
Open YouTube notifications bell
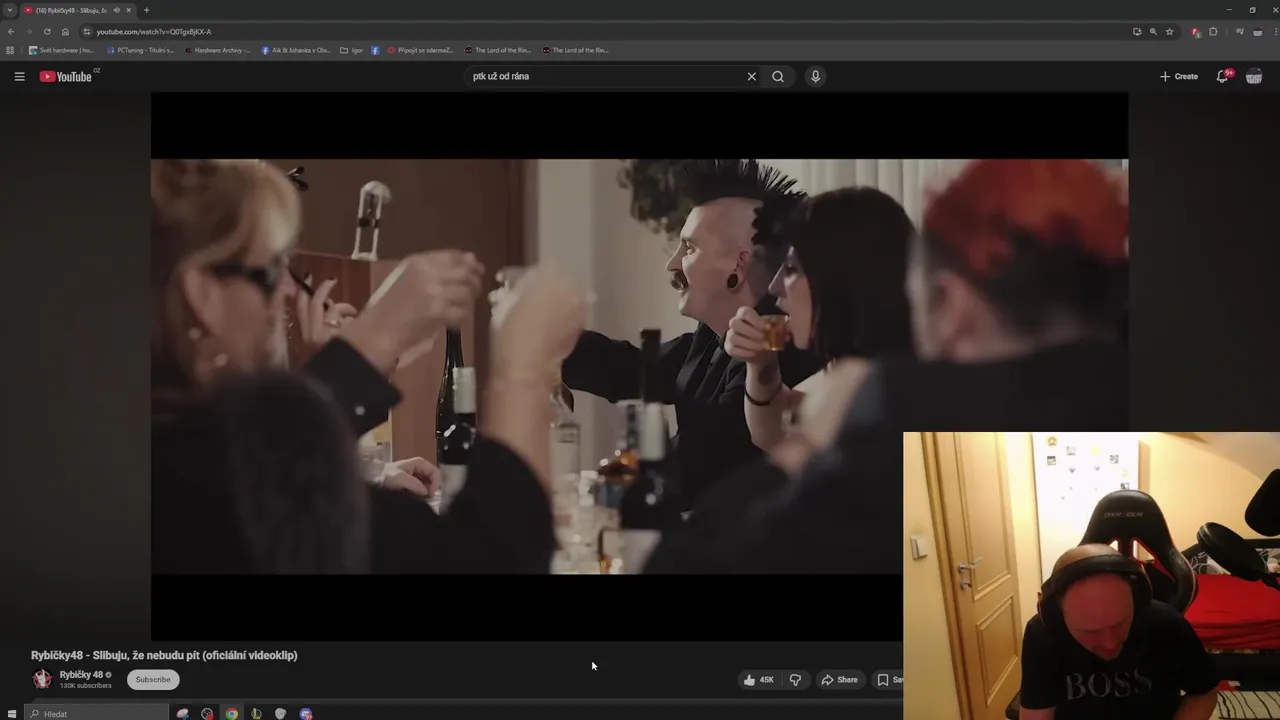click(1222, 76)
